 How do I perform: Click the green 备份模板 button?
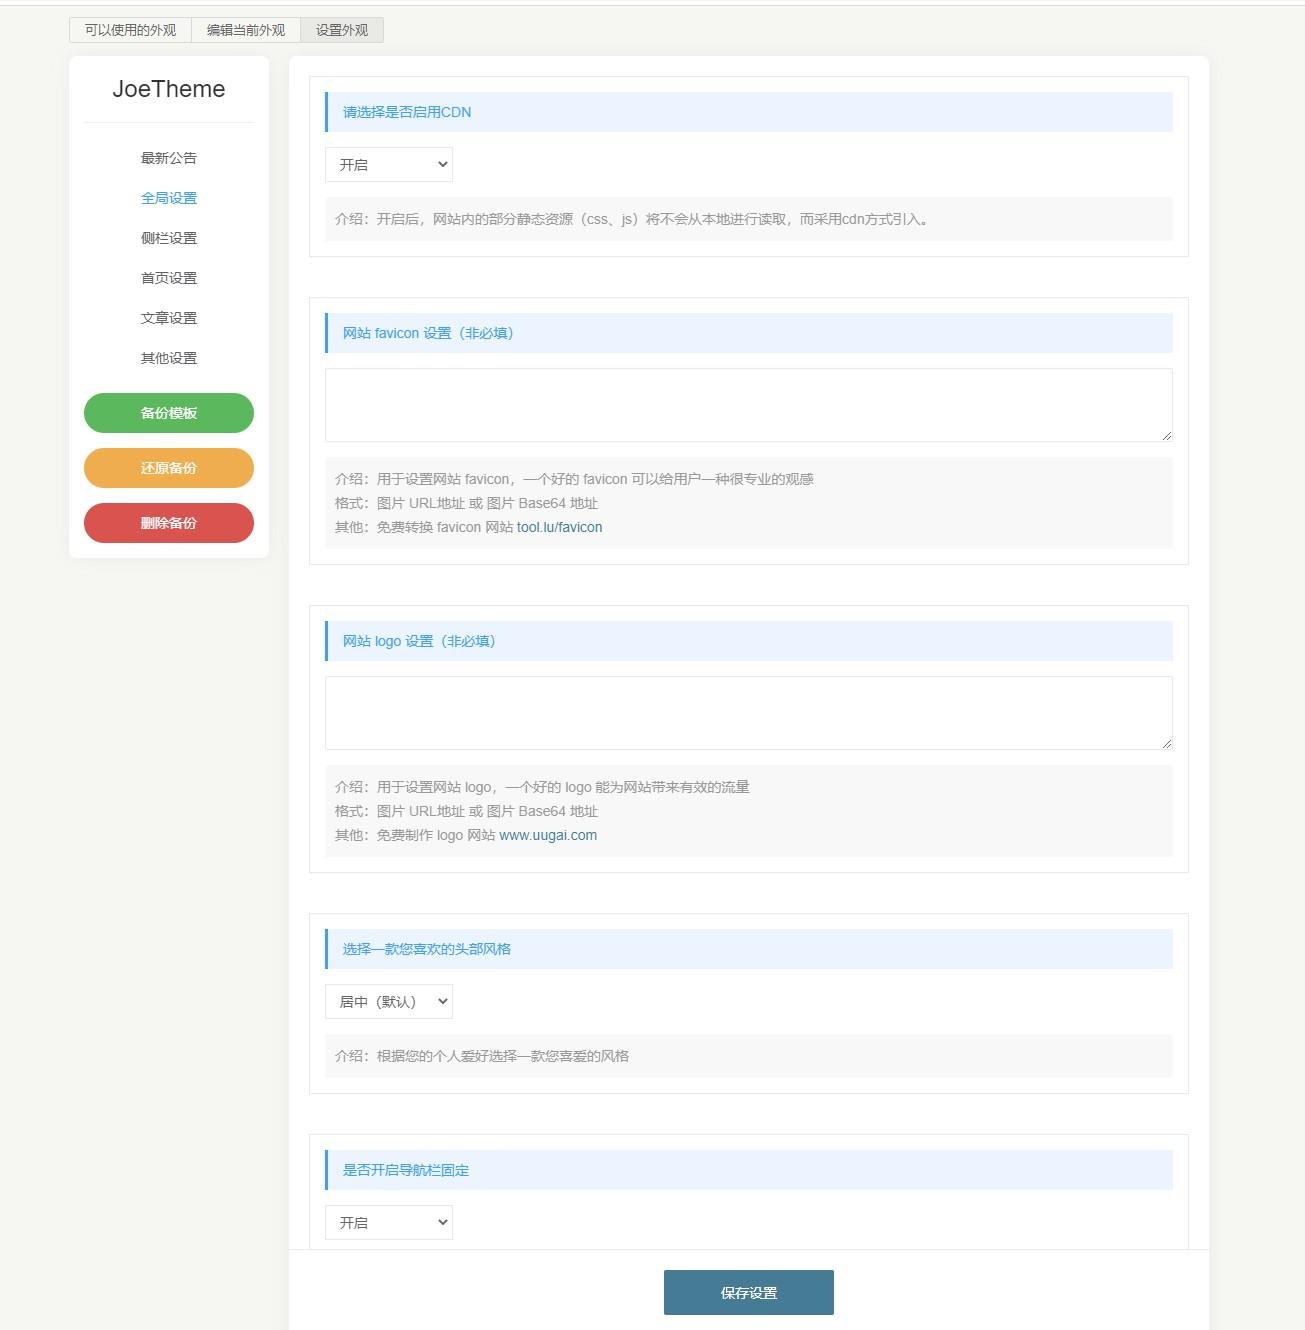coord(169,413)
